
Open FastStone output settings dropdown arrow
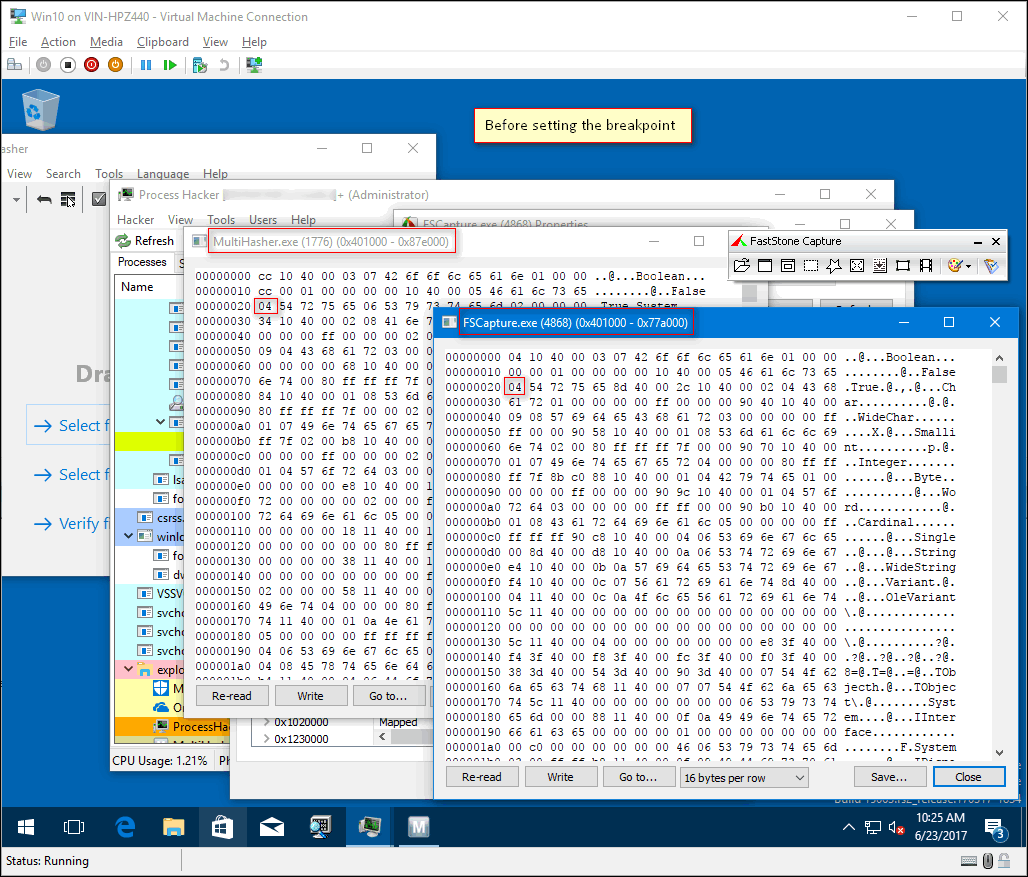click(968, 266)
